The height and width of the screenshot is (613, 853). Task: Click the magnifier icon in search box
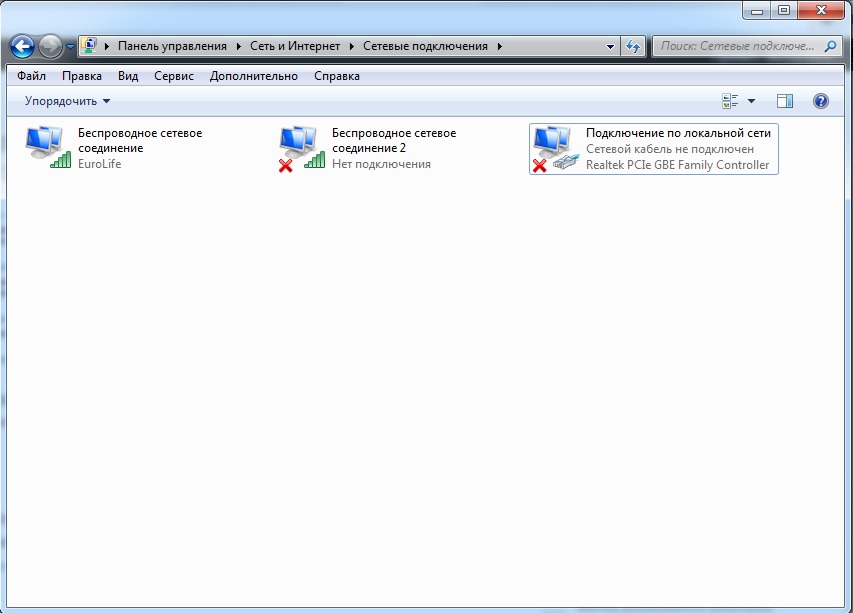(830, 46)
